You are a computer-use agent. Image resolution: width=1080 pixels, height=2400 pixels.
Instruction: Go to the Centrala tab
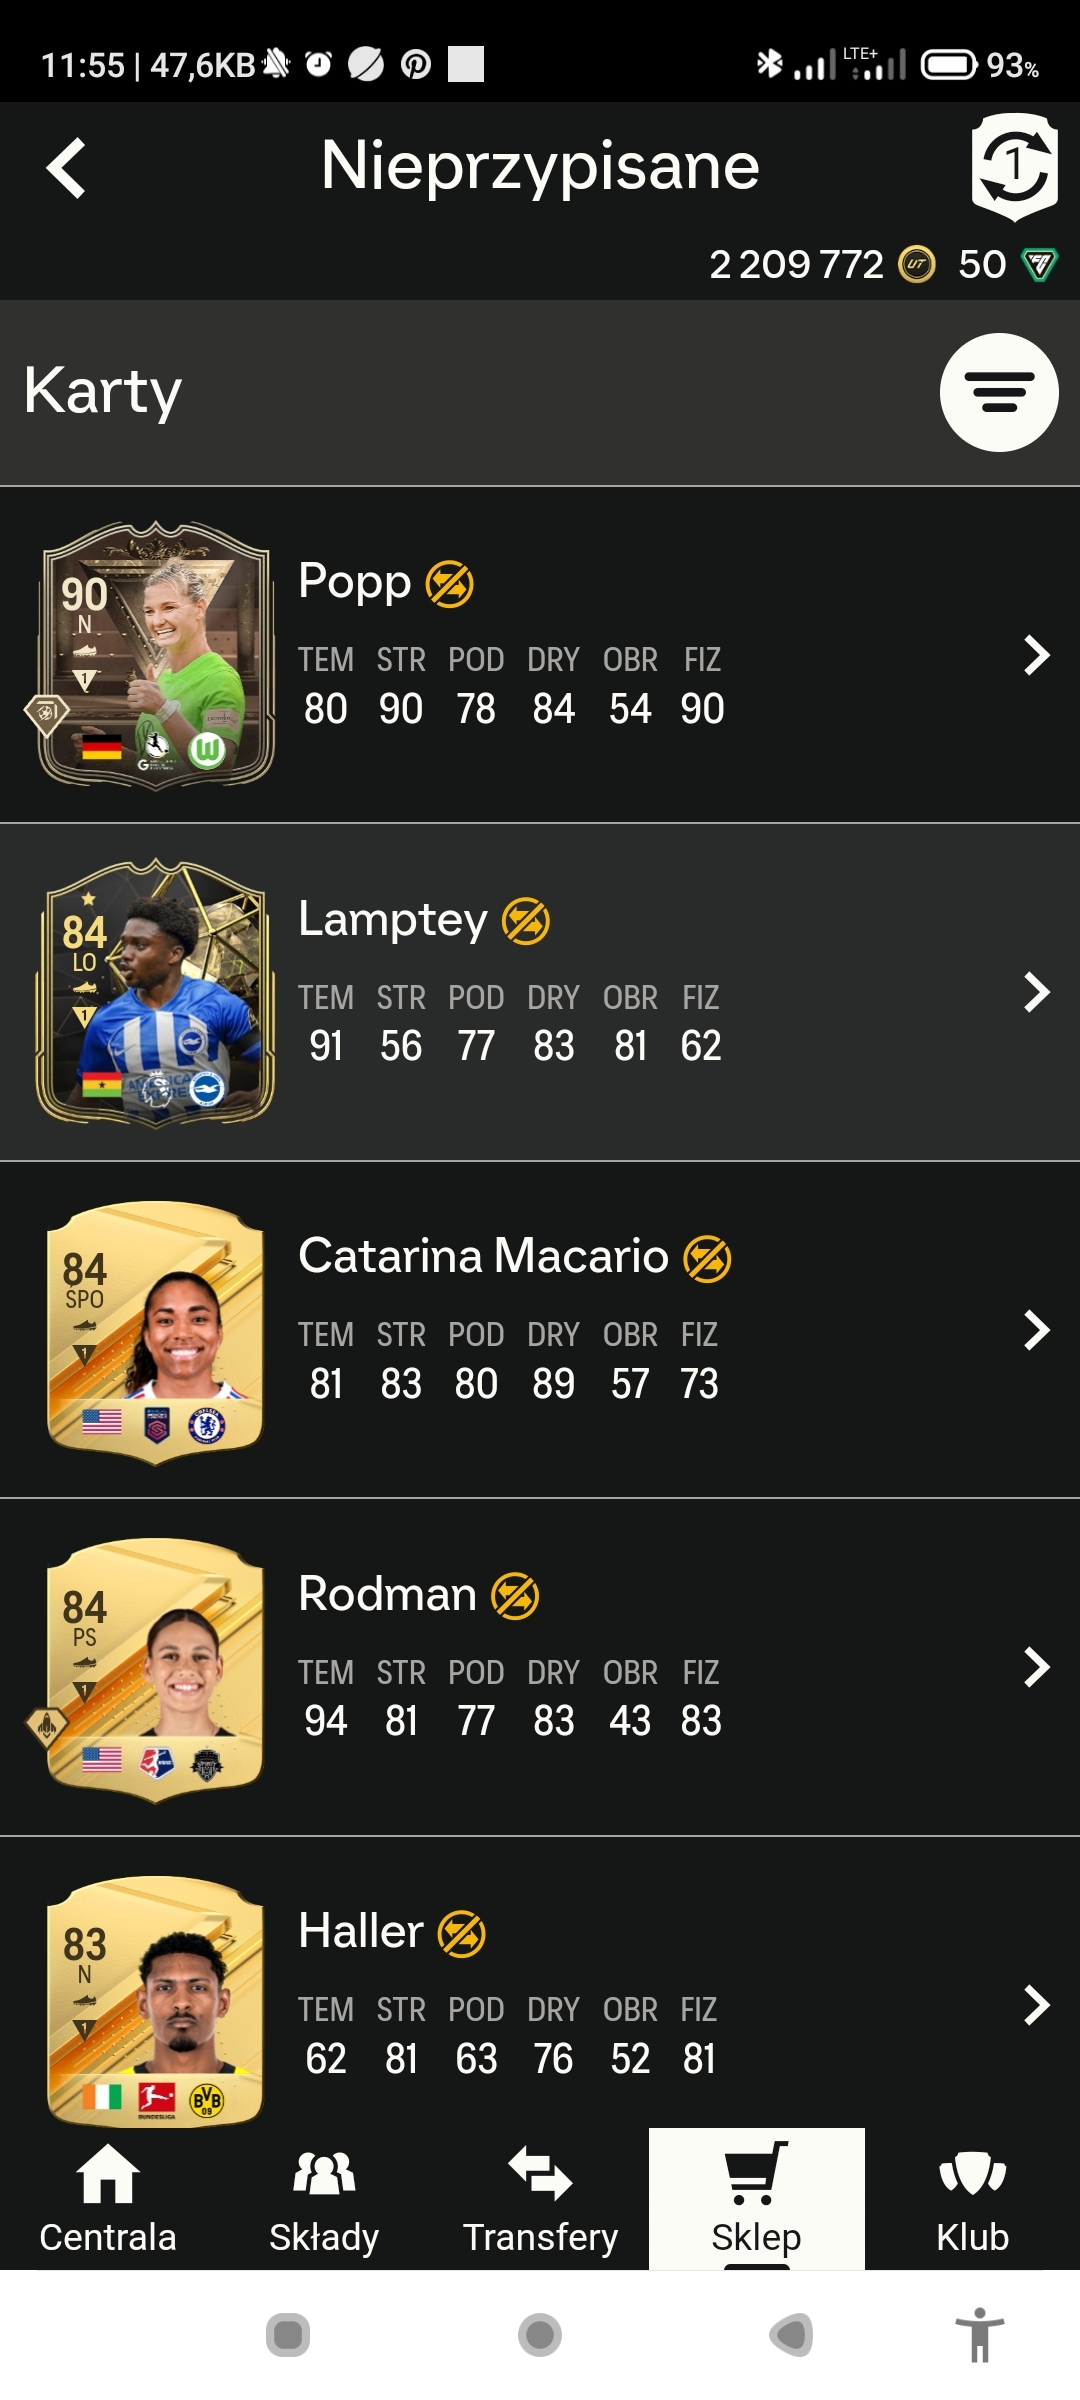[x=108, y=2200]
